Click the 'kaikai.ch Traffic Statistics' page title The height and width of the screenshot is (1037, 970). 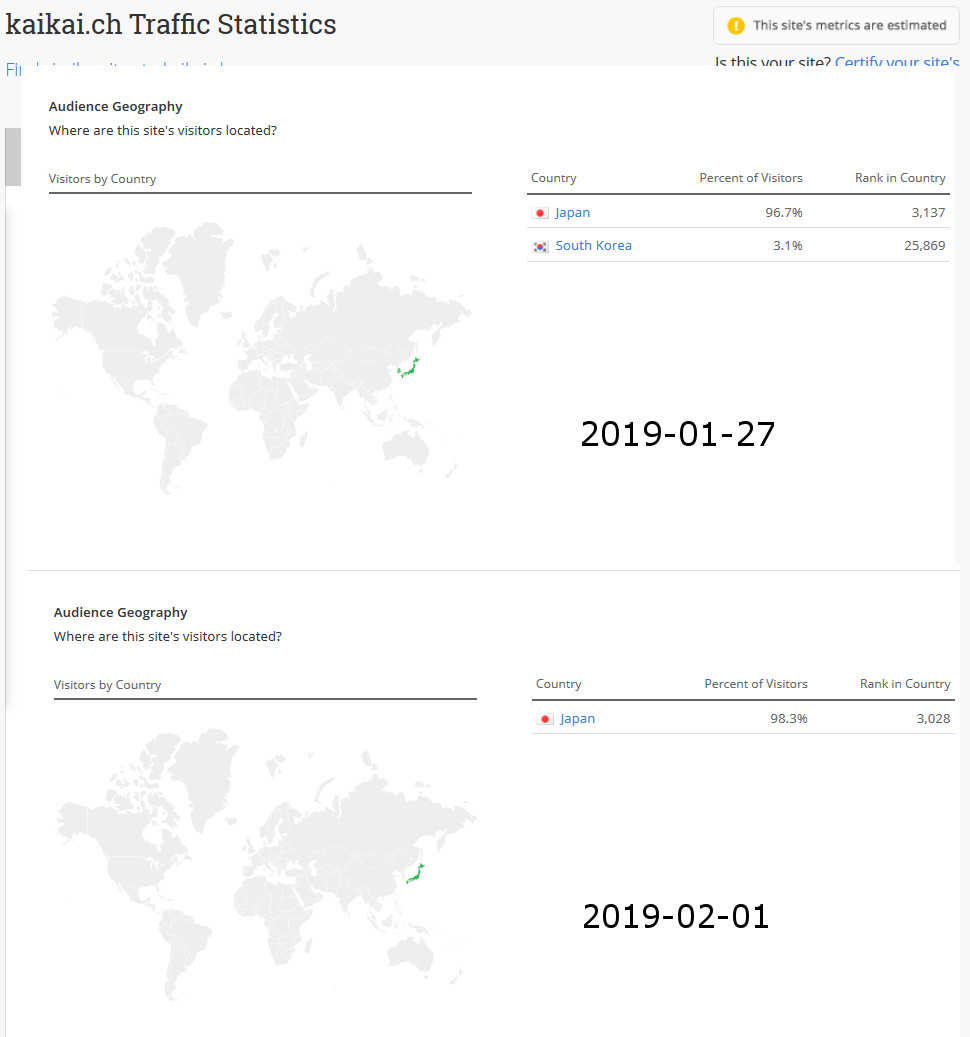(171, 24)
